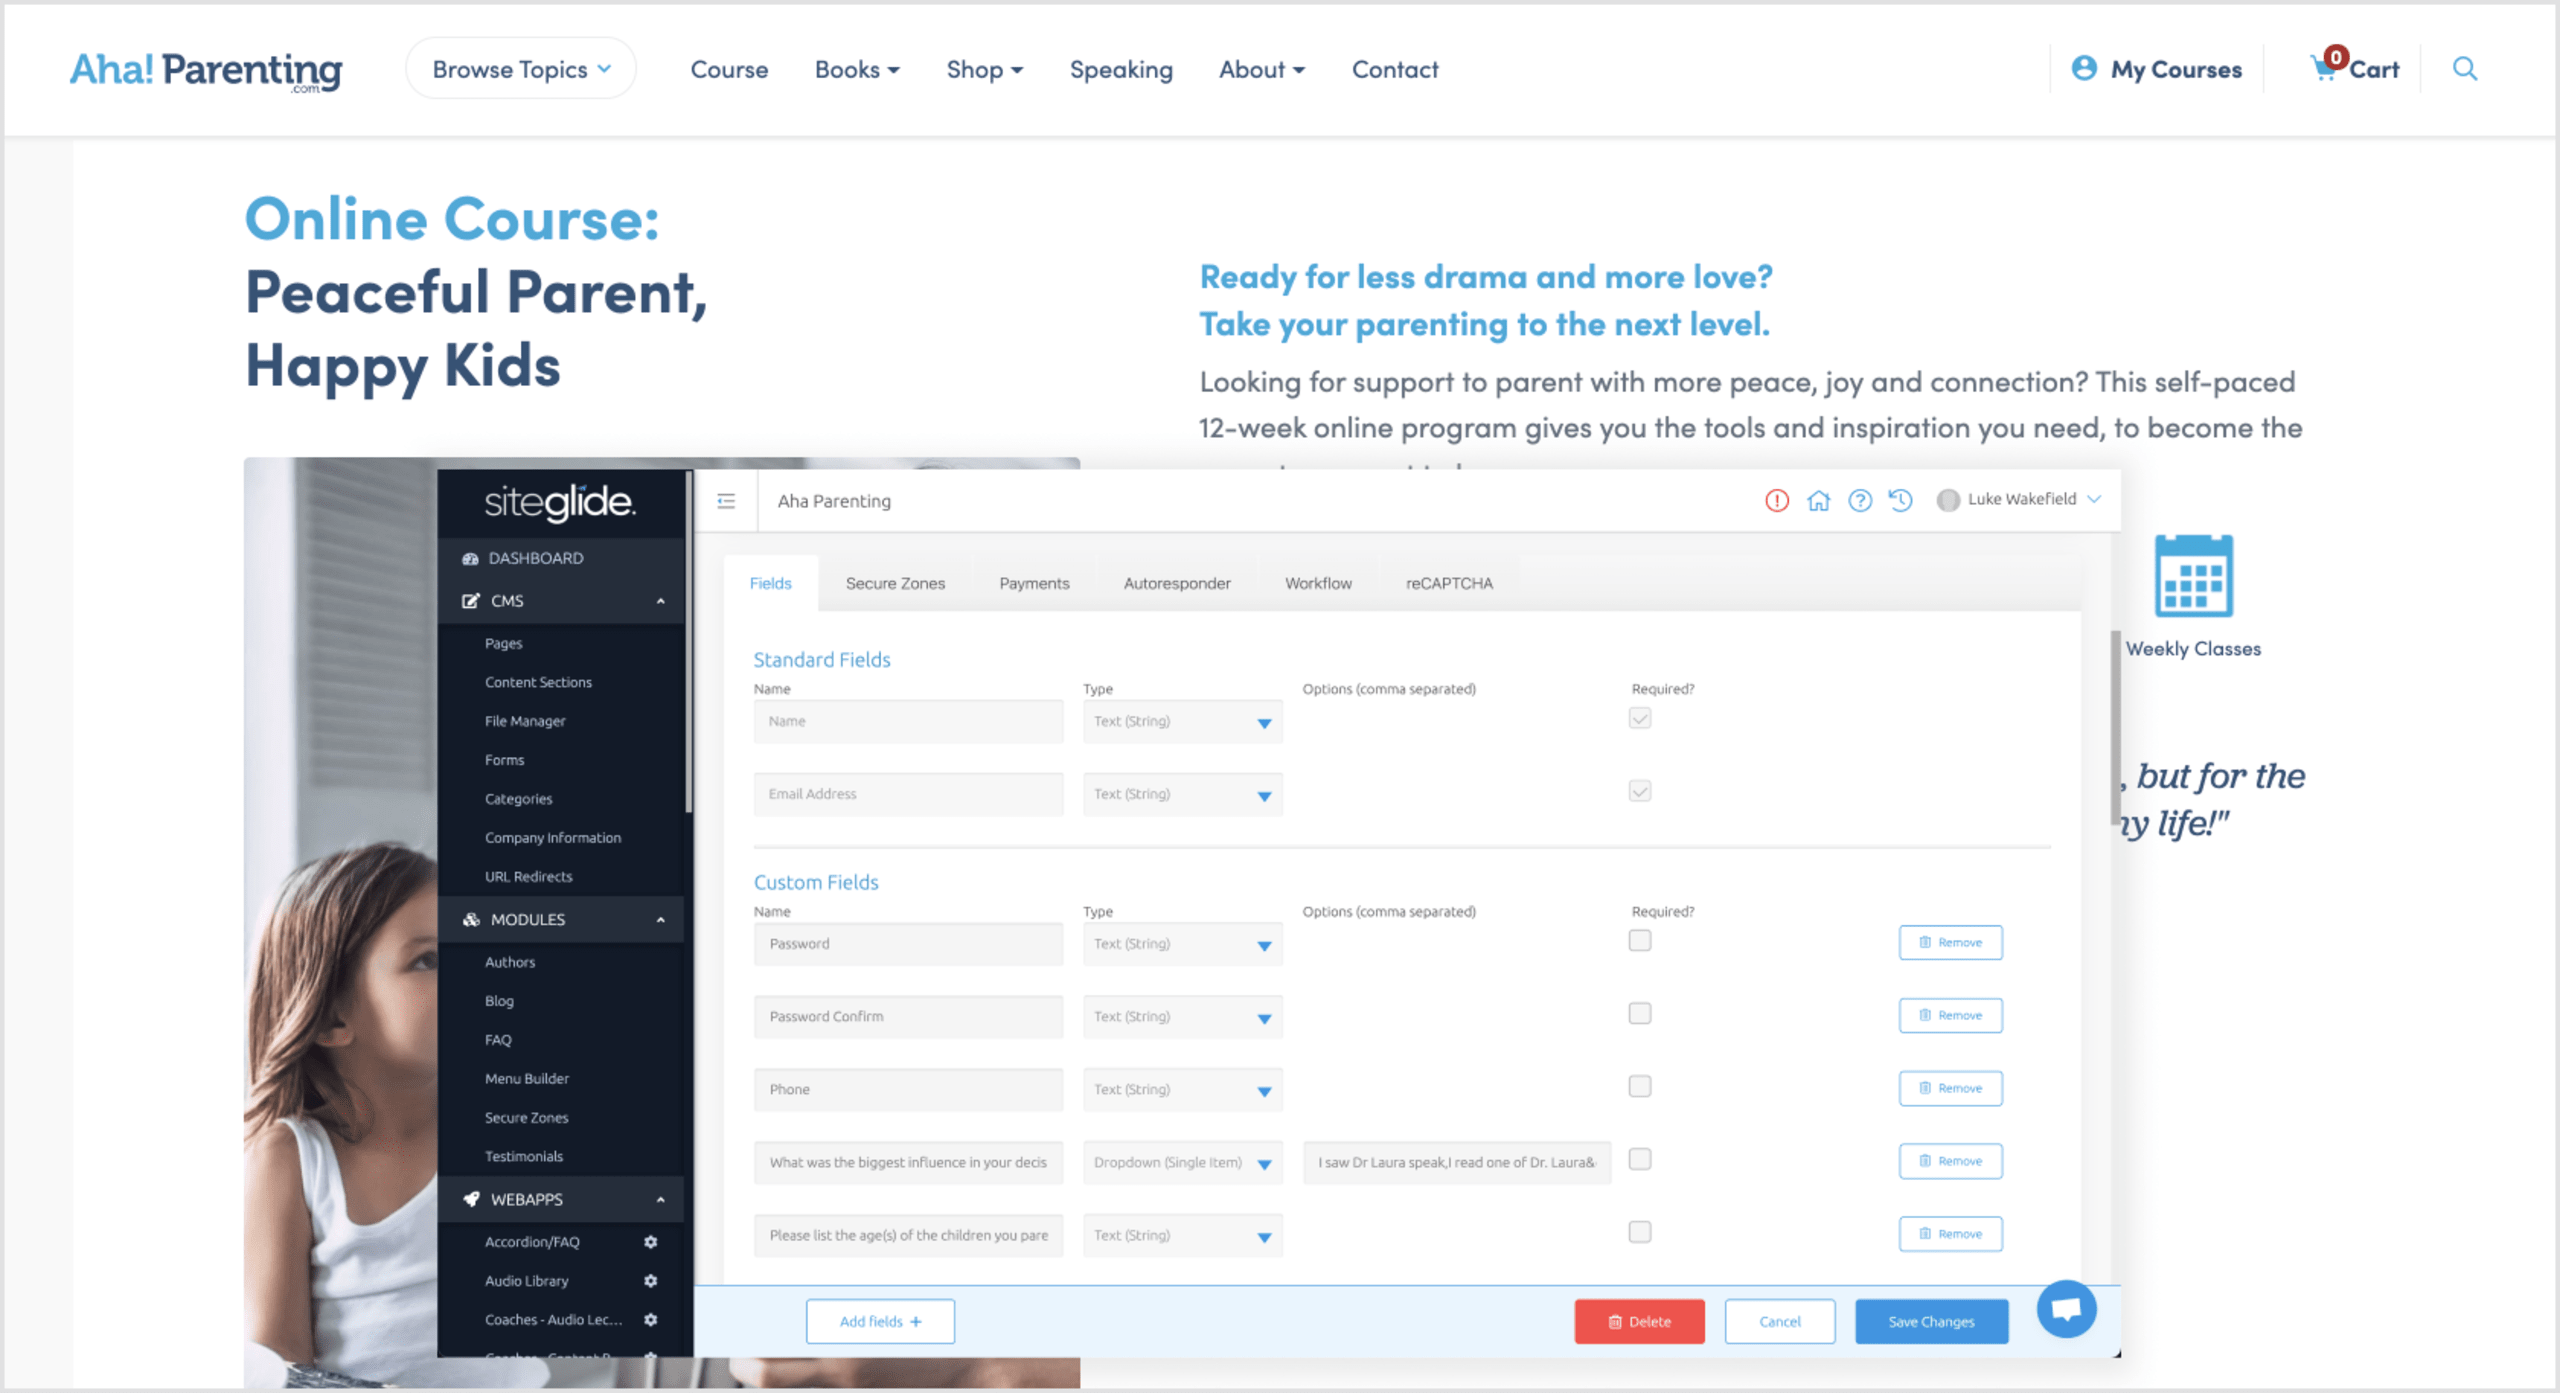Image resolution: width=2560 pixels, height=1393 pixels.
Task: Click the Cancel button
Action: 1780,1322
